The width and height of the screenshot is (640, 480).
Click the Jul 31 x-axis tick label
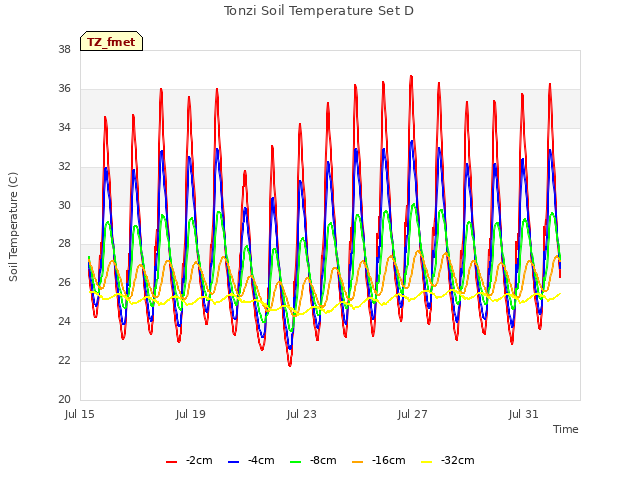point(524,414)
